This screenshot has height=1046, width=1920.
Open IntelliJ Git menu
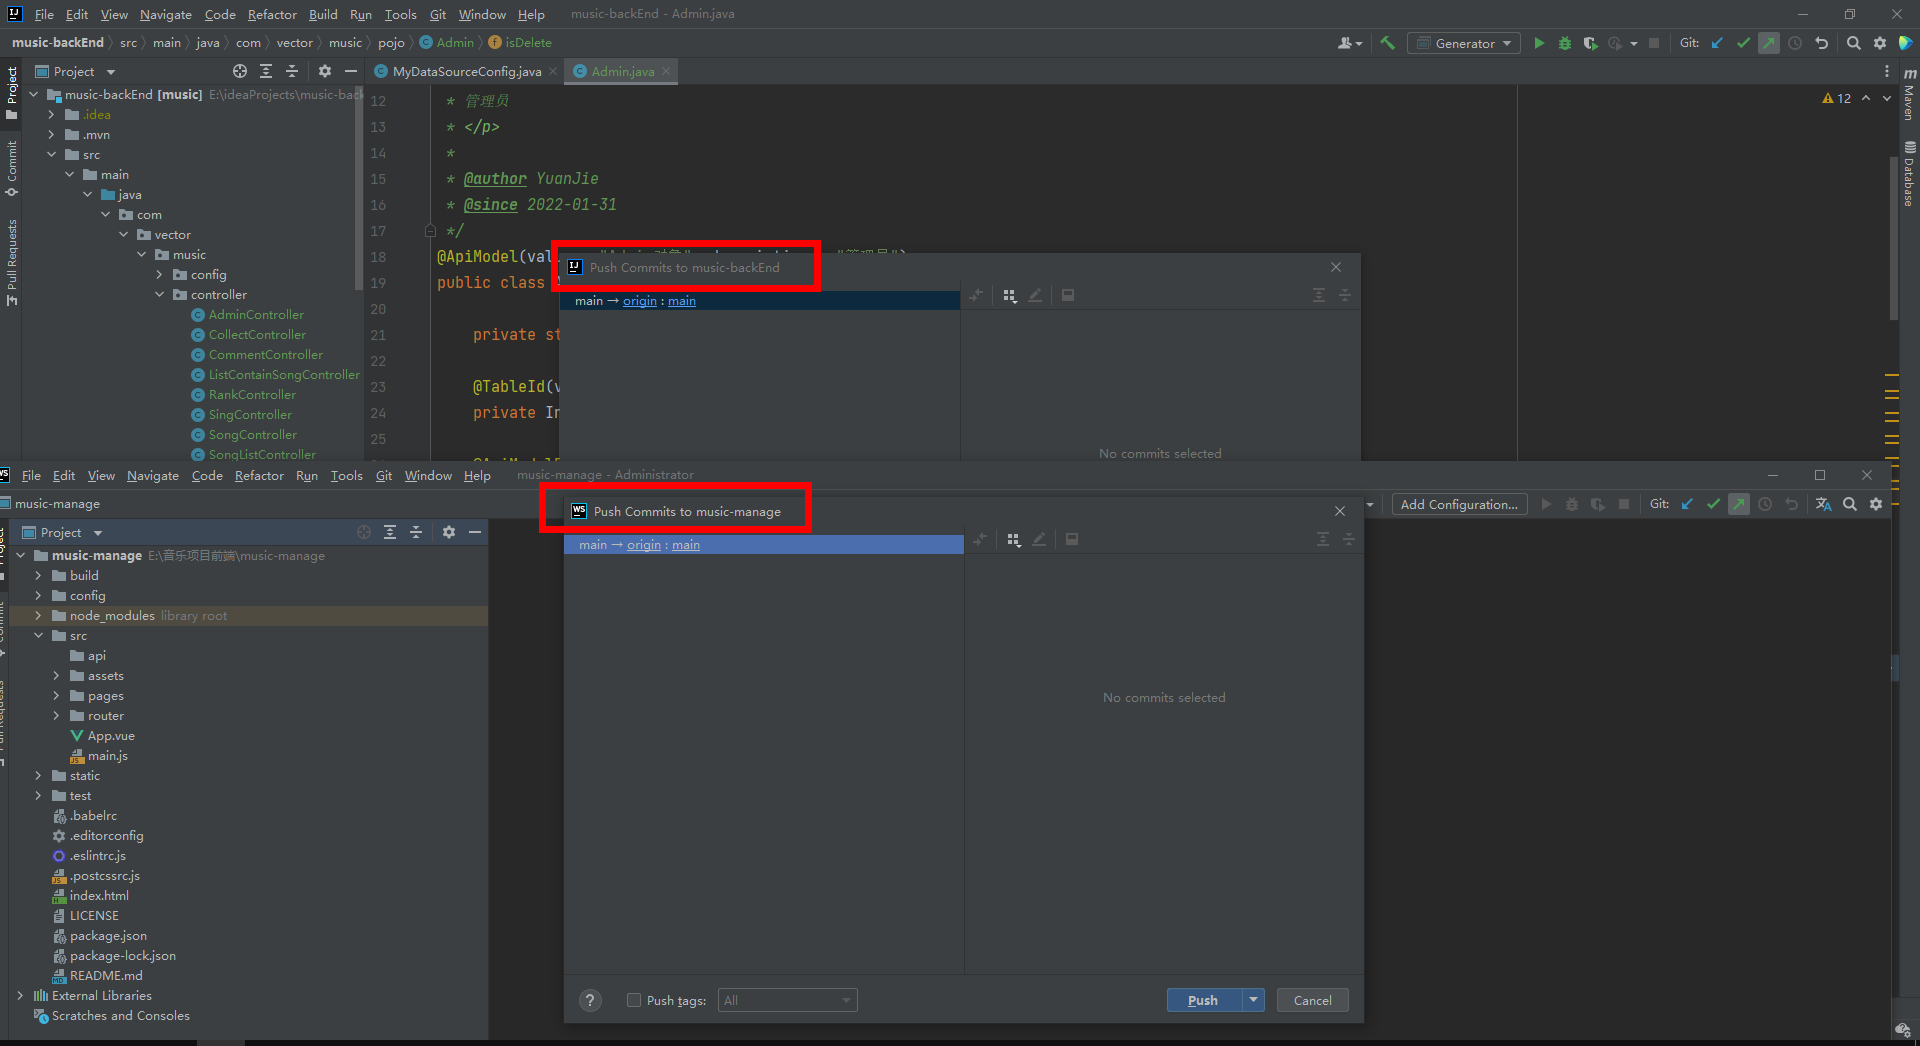[438, 14]
